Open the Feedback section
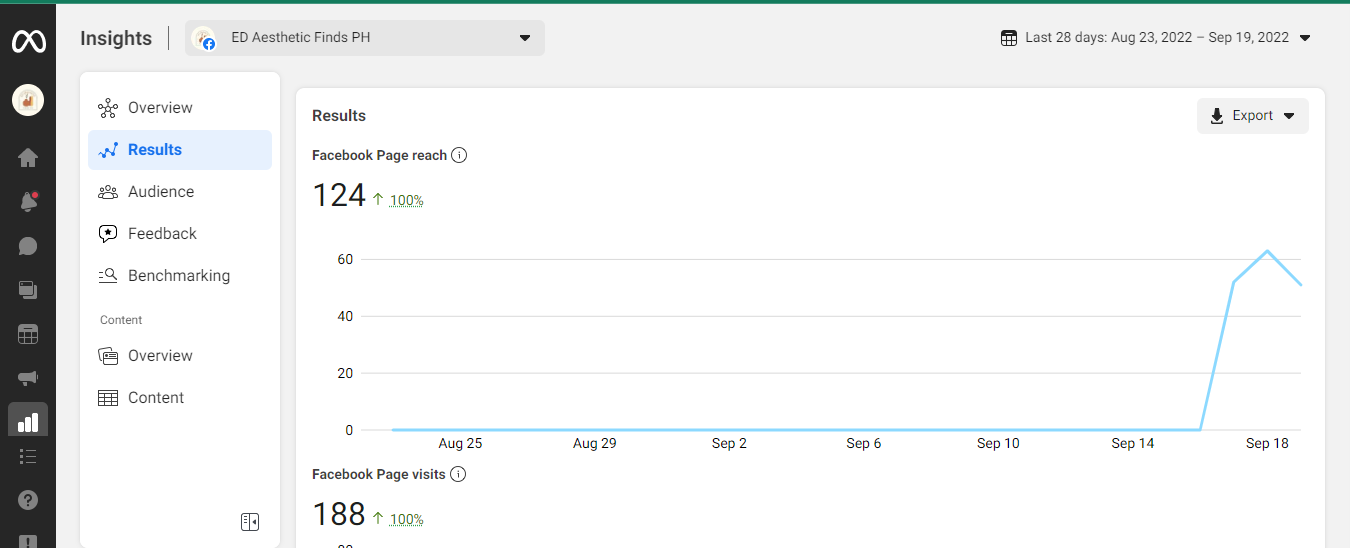This screenshot has width=1350, height=548. pos(161,234)
